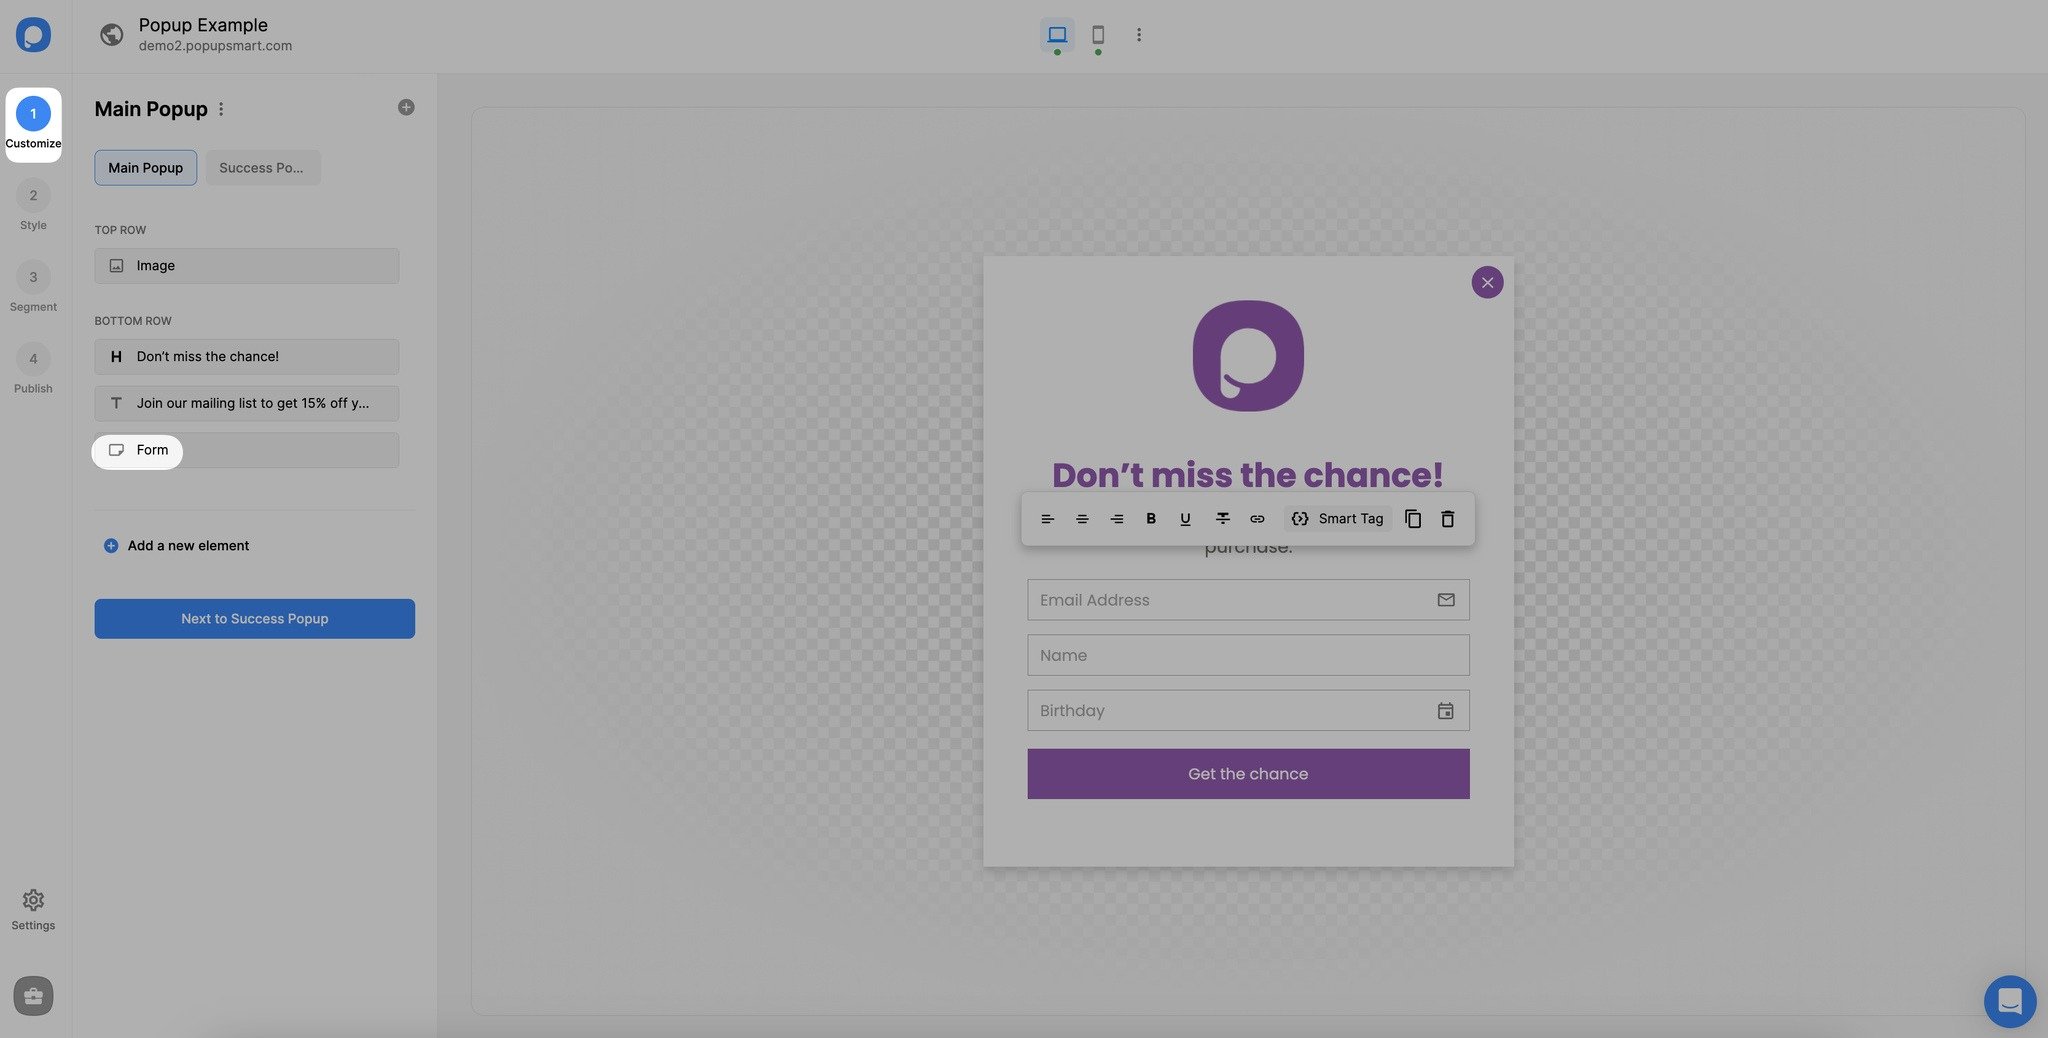The height and width of the screenshot is (1038, 2048).
Task: Open the Main Popup options menu
Action: click(221, 108)
